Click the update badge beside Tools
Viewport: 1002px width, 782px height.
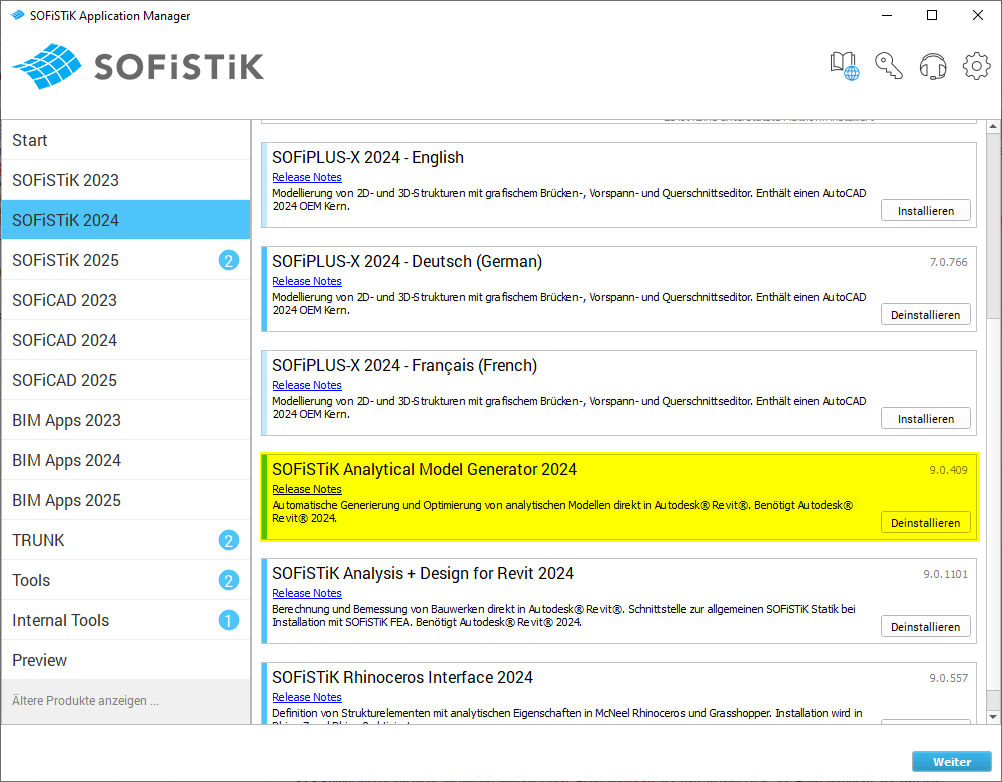(229, 580)
